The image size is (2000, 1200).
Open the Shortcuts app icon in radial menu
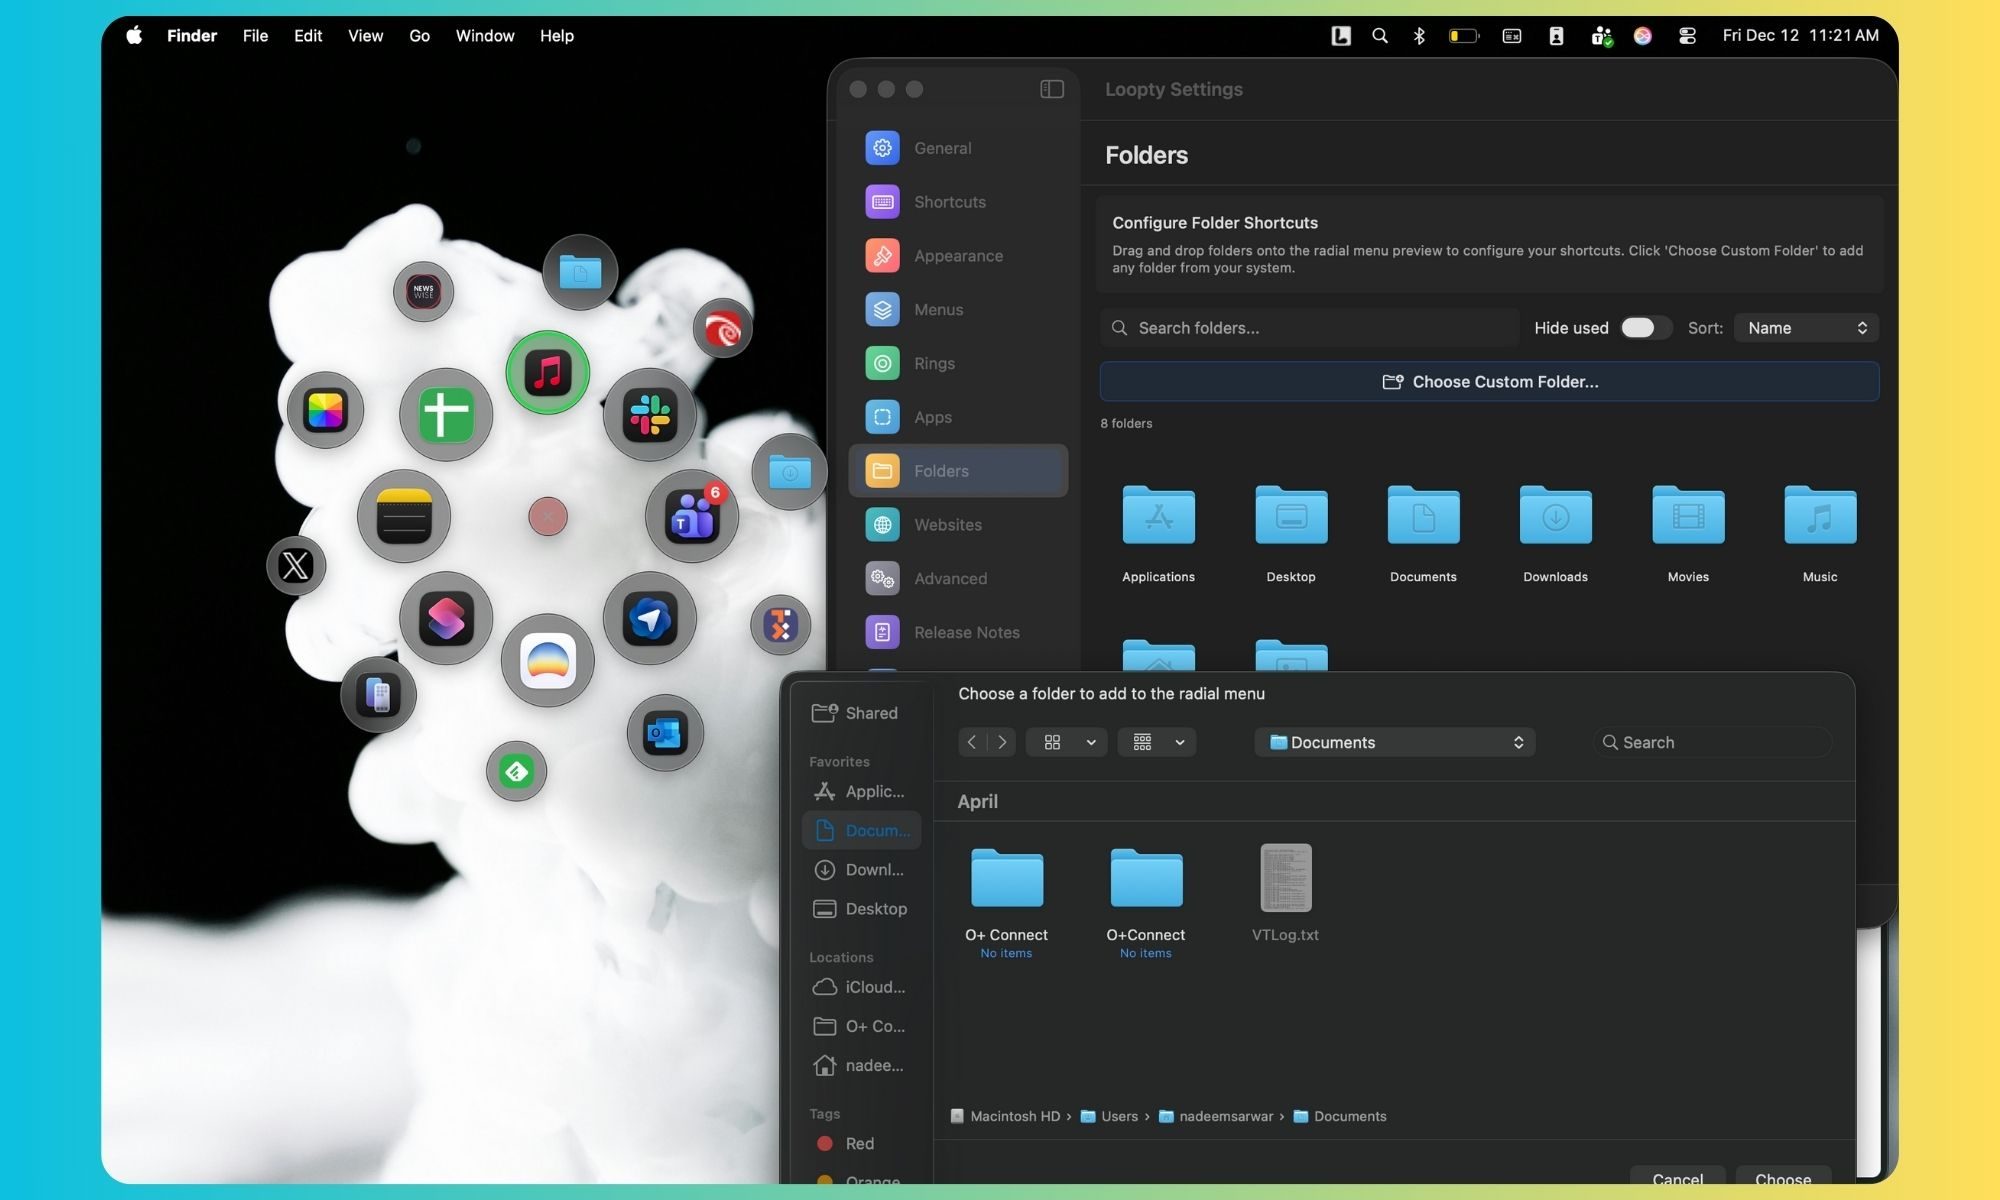click(446, 618)
